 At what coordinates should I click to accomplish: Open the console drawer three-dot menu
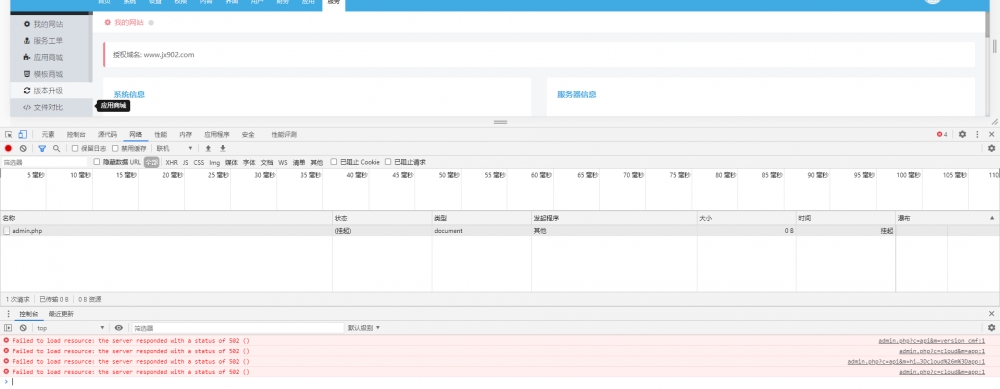pos(8,314)
